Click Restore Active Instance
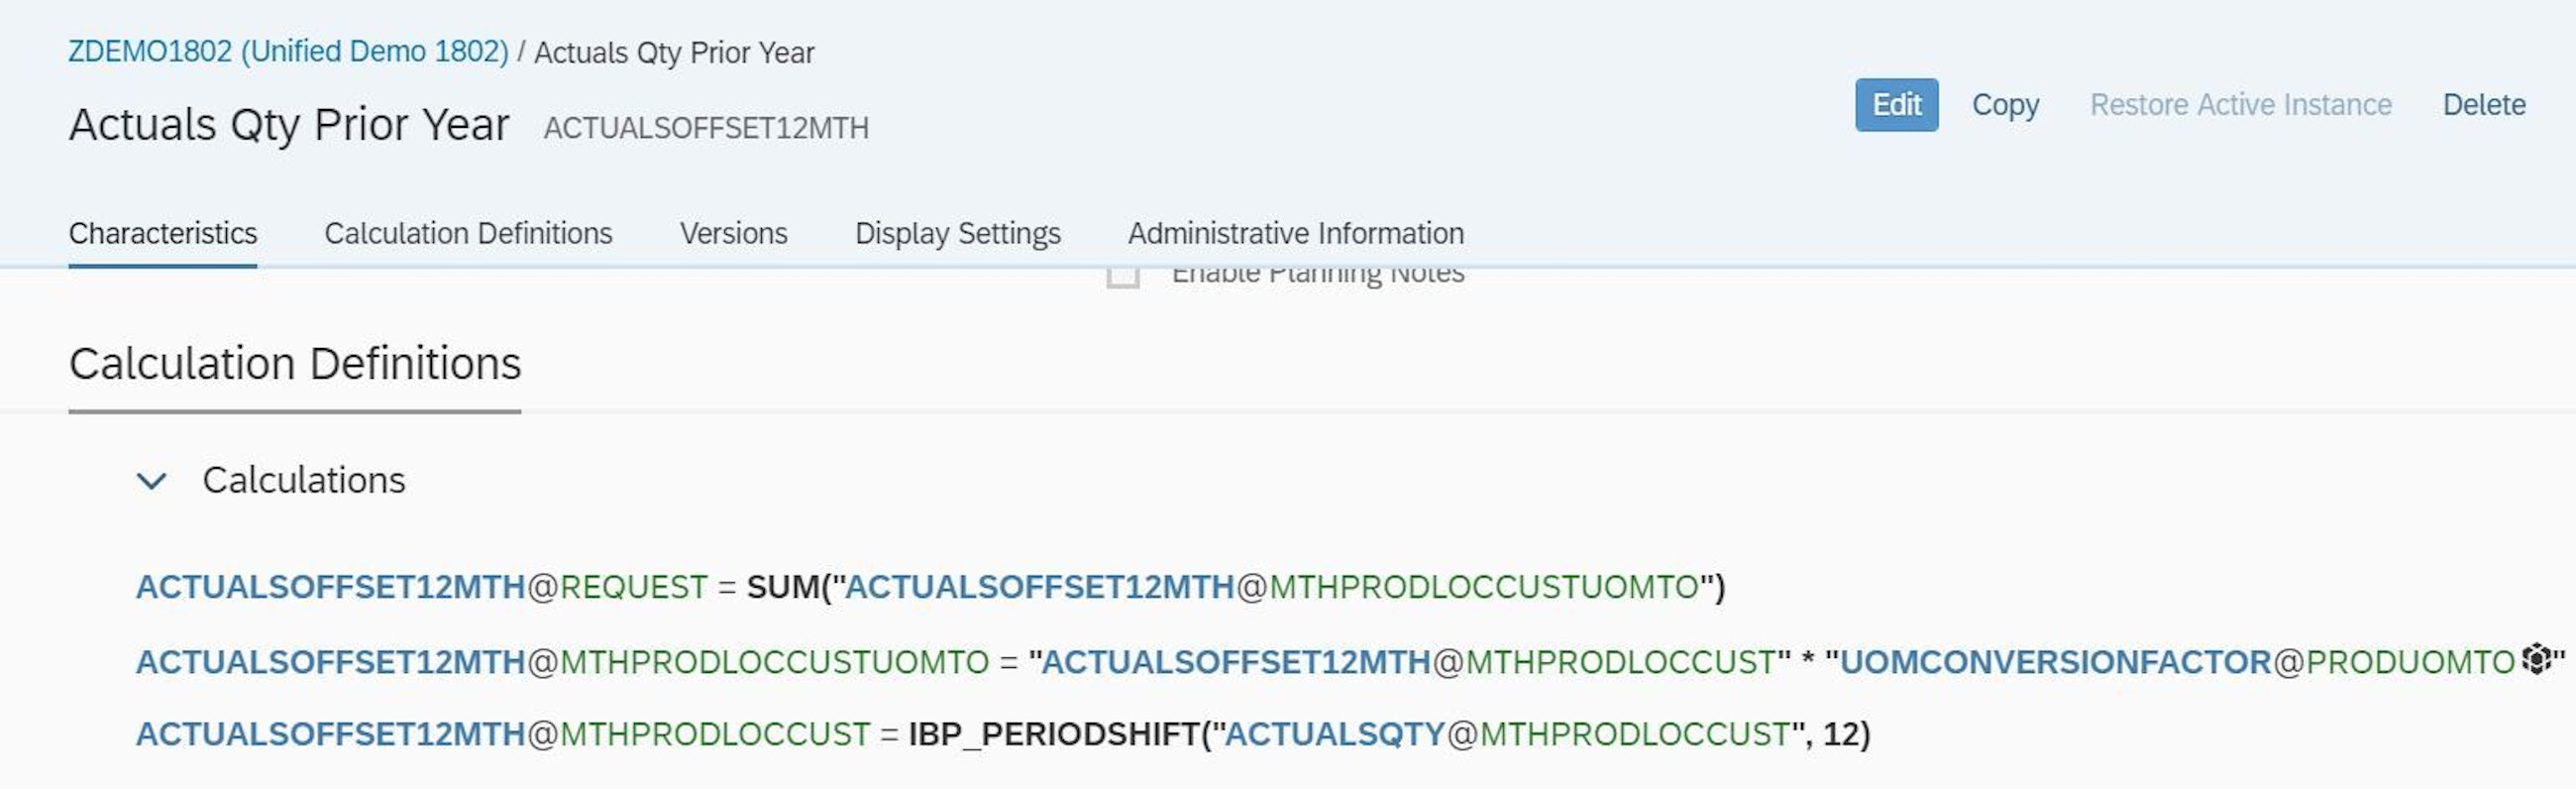Image resolution: width=2576 pixels, height=789 pixels. [2240, 105]
